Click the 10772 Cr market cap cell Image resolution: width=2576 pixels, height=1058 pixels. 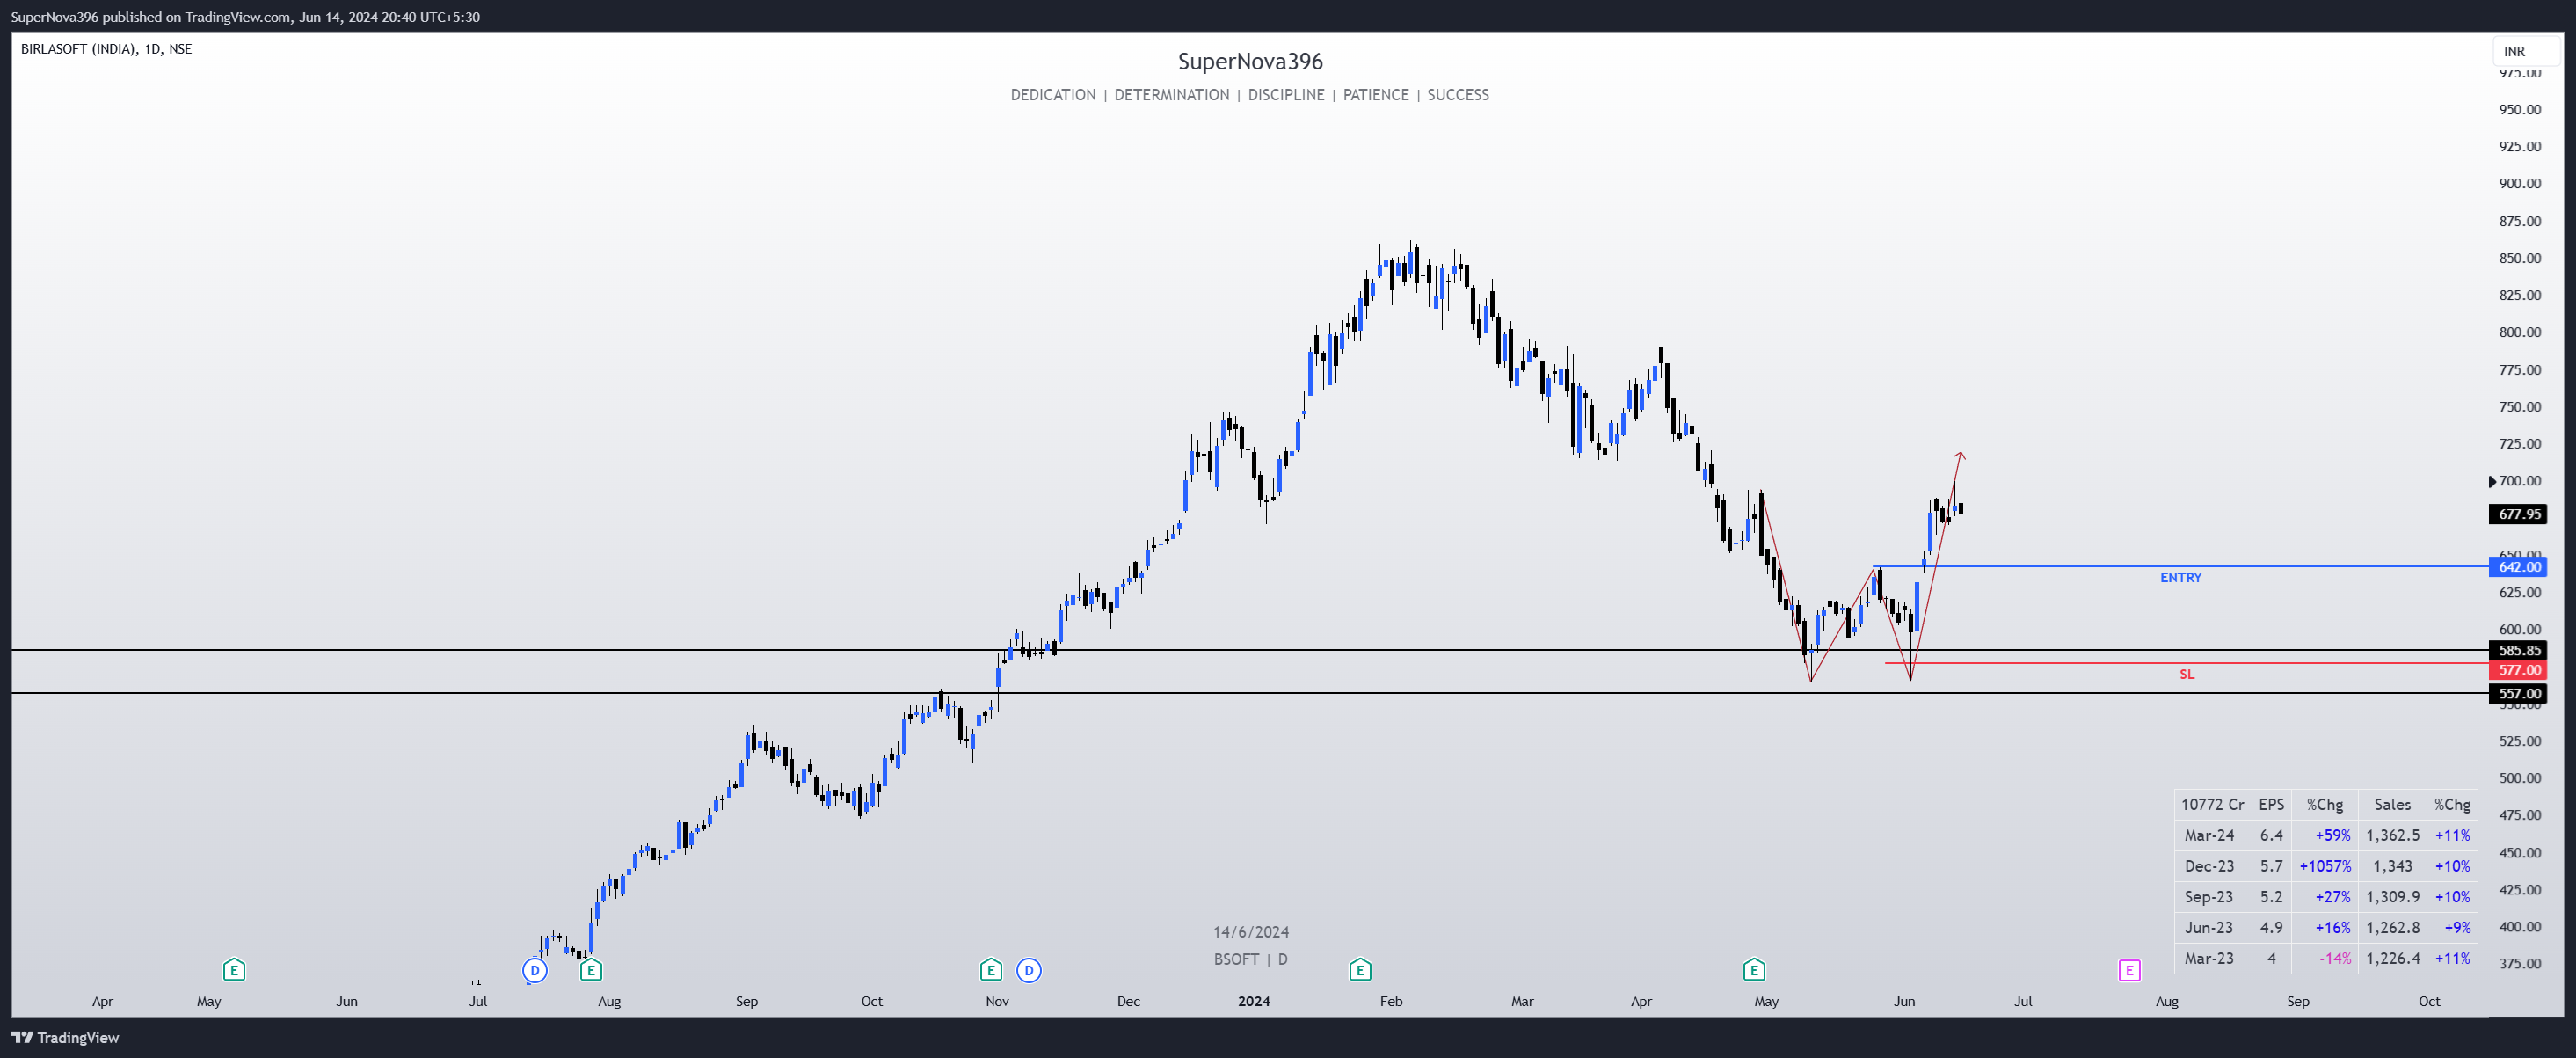[x=2212, y=805]
